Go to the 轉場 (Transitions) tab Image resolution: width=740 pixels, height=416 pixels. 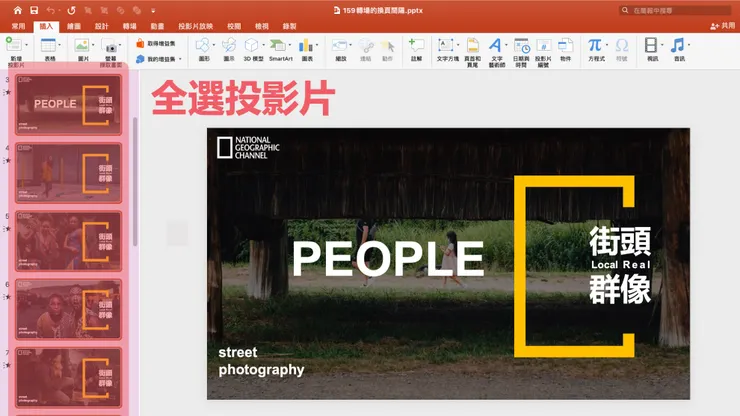coord(129,26)
